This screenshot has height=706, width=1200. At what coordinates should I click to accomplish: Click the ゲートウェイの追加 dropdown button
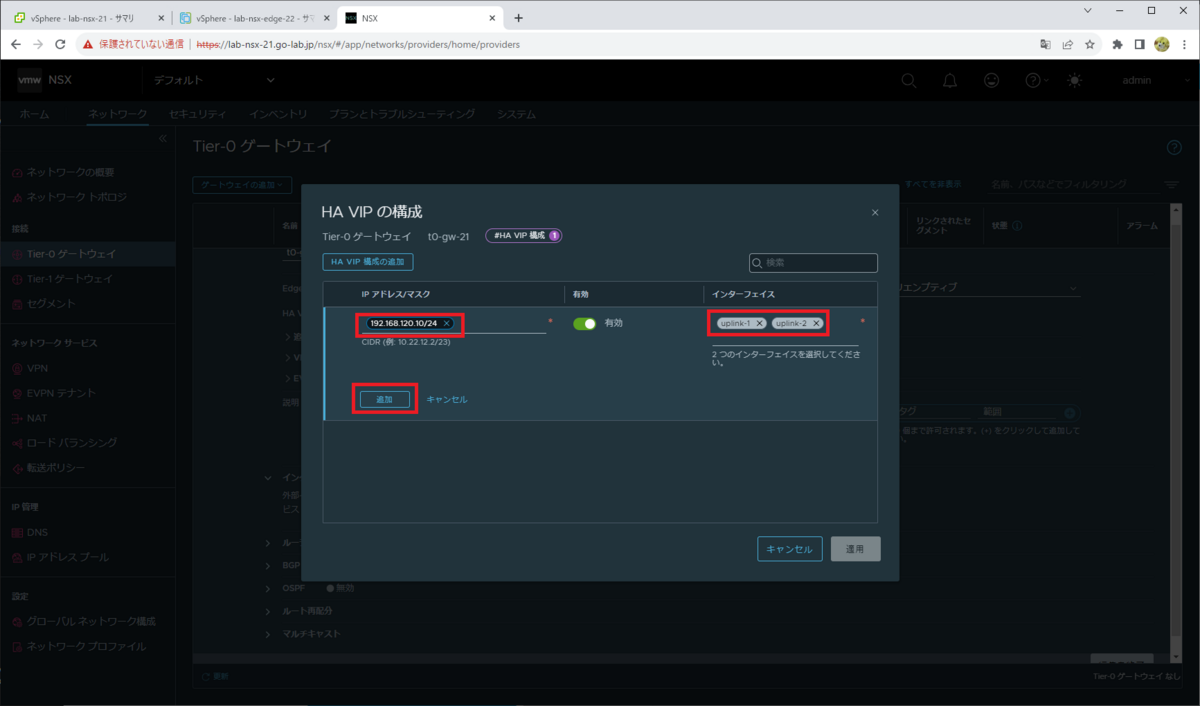coord(242,185)
